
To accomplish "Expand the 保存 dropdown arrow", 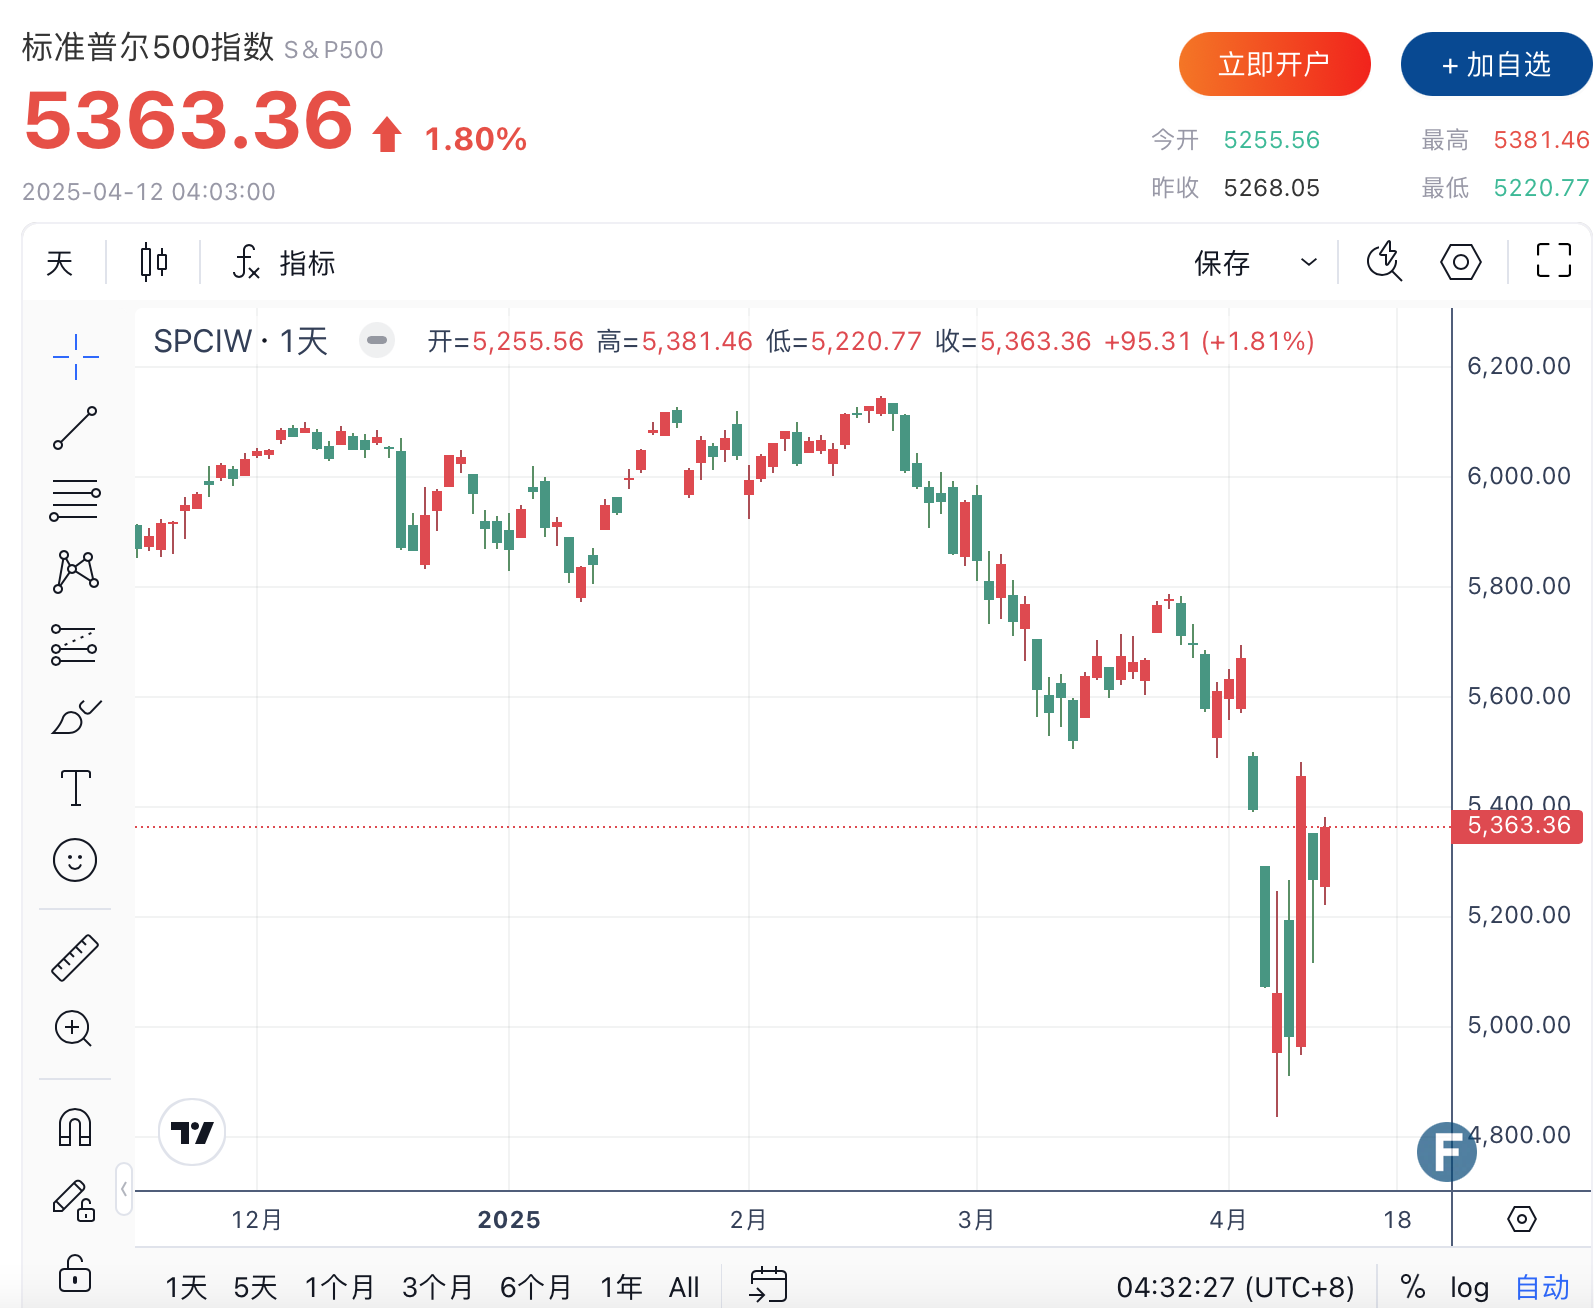I will (1308, 262).
